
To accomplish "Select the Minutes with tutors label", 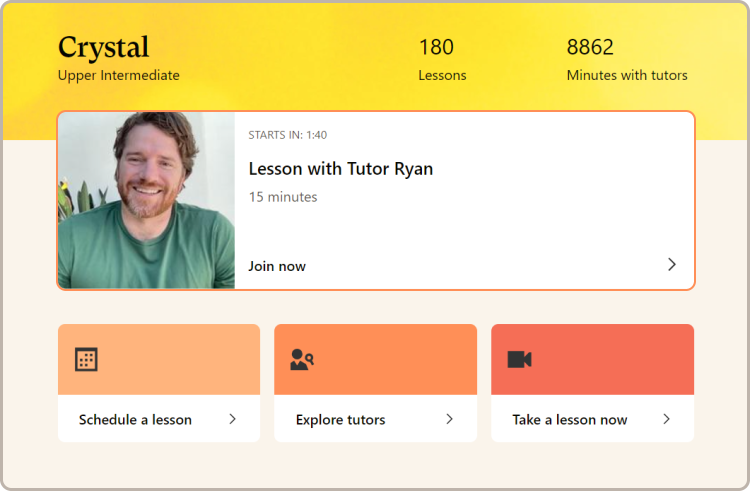I will (x=627, y=75).
